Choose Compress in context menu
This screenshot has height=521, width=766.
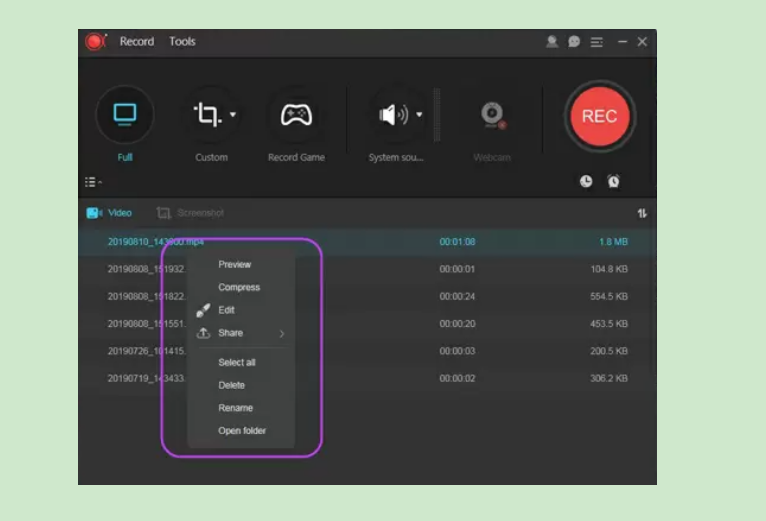point(239,287)
